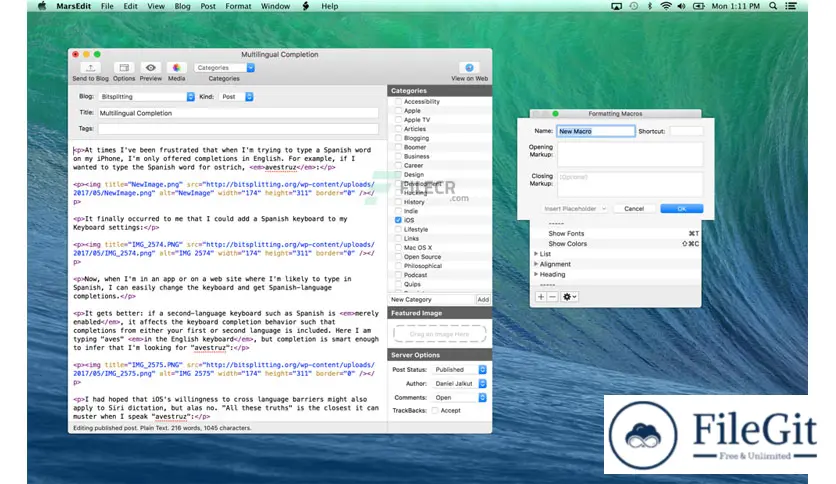Screen dimensions: 836x484
Task: Check the Apple TV category
Action: (x=398, y=119)
